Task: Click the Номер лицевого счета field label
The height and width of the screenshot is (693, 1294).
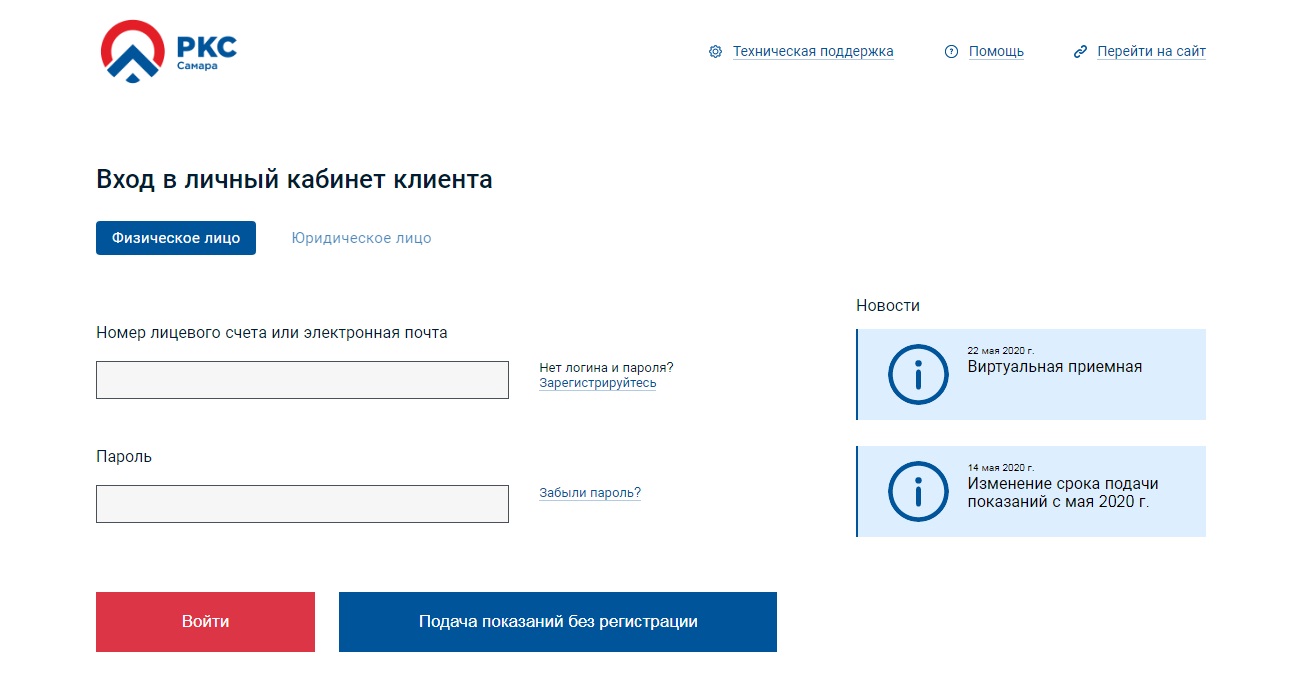Action: coord(272,333)
